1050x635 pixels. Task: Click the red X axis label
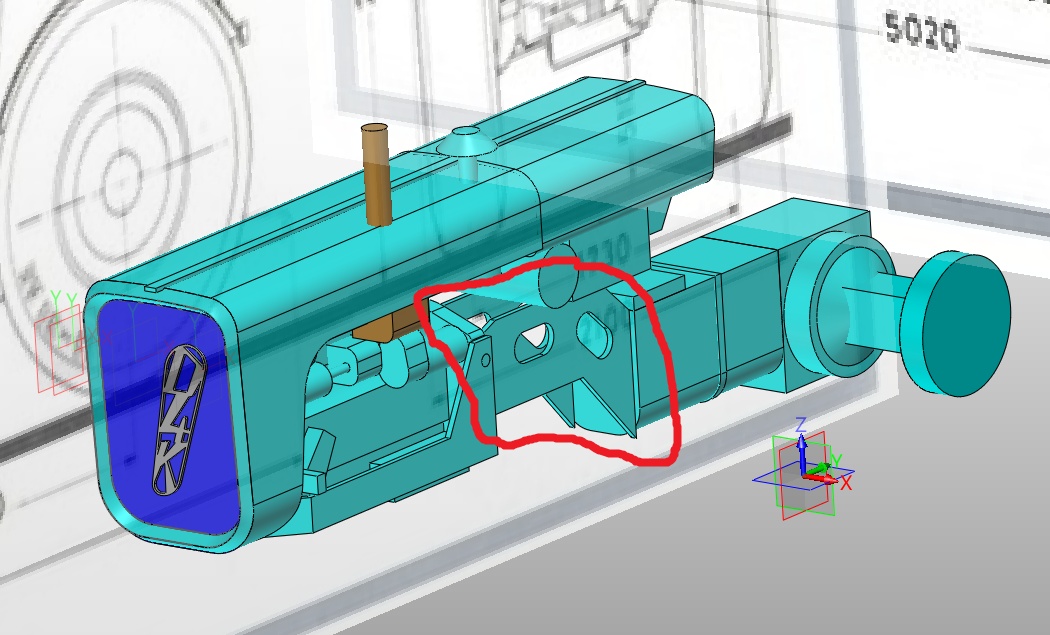(846, 483)
